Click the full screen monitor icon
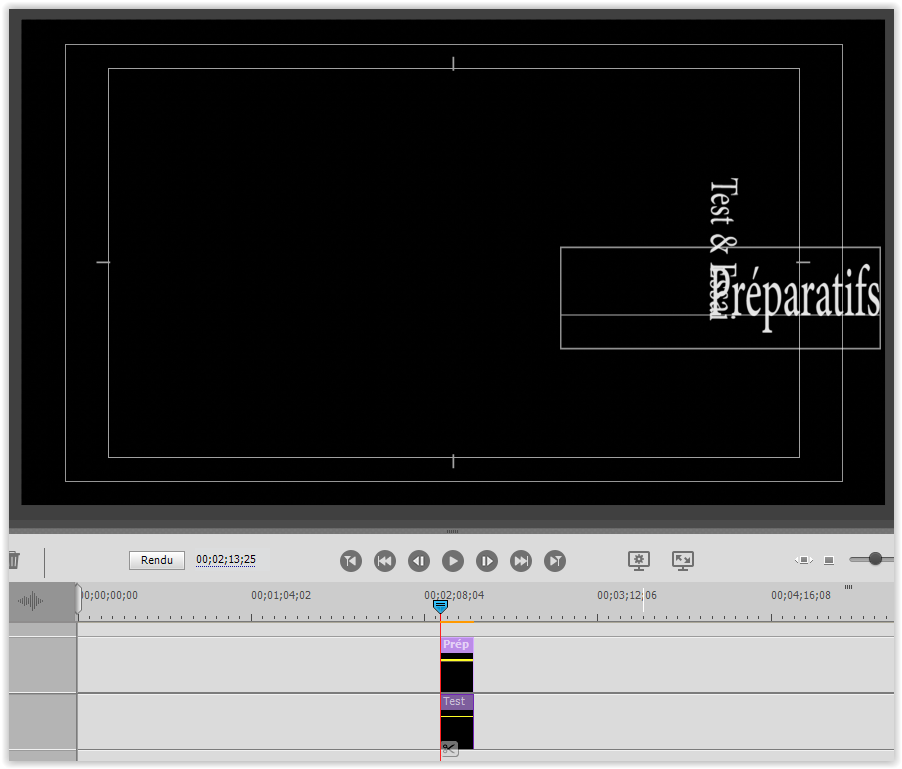This screenshot has width=902, height=769. [x=683, y=561]
